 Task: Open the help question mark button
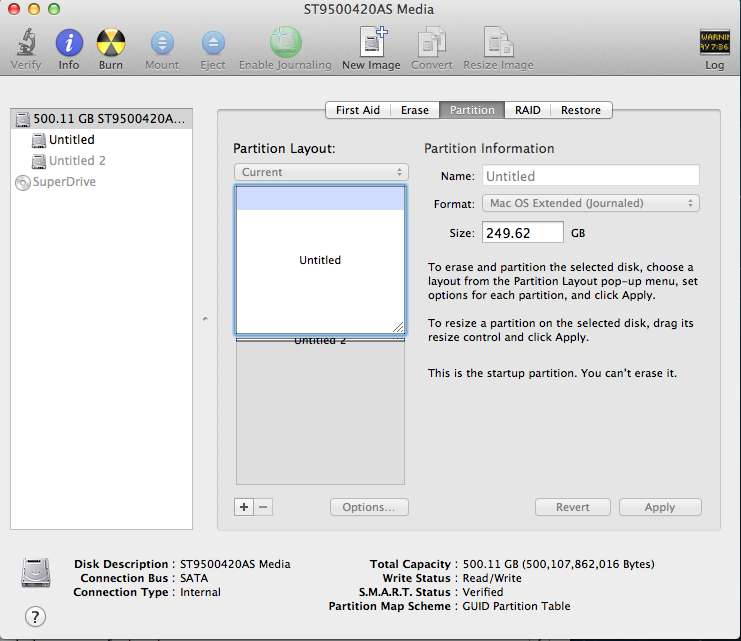35,616
